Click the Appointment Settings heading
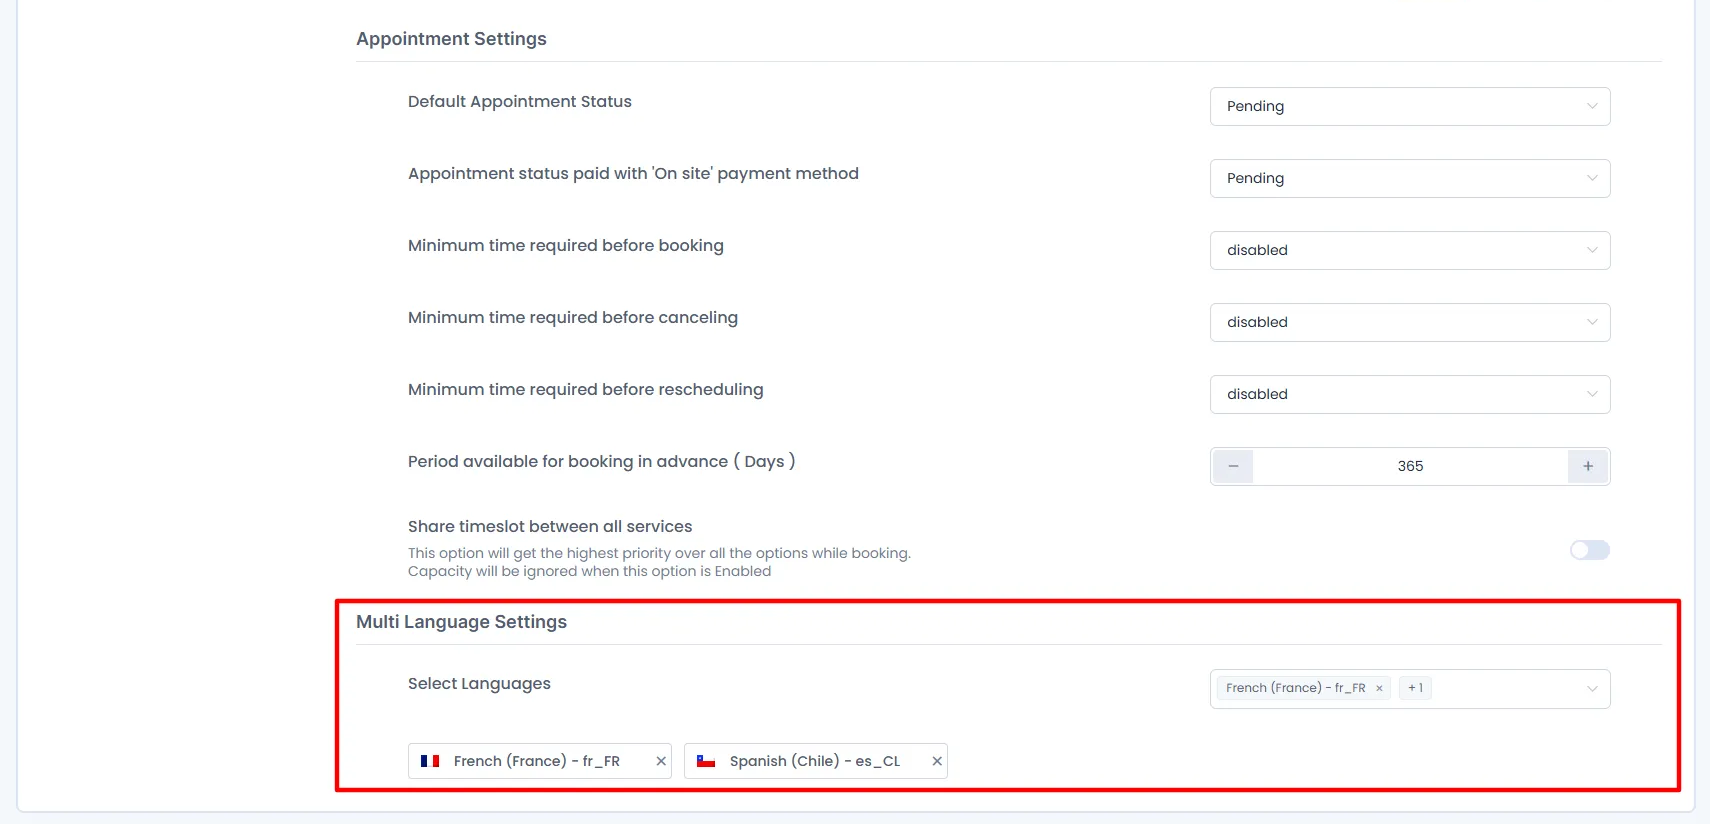Image resolution: width=1710 pixels, height=824 pixels. (451, 39)
